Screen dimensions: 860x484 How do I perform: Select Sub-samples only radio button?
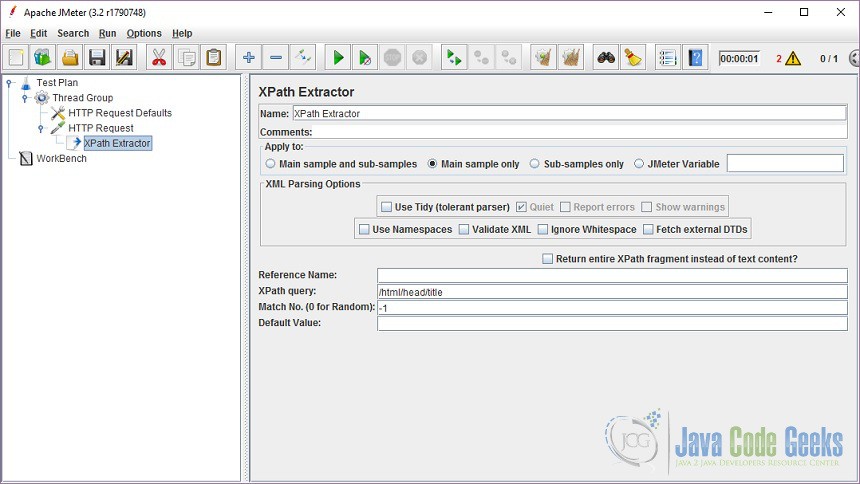pos(535,164)
